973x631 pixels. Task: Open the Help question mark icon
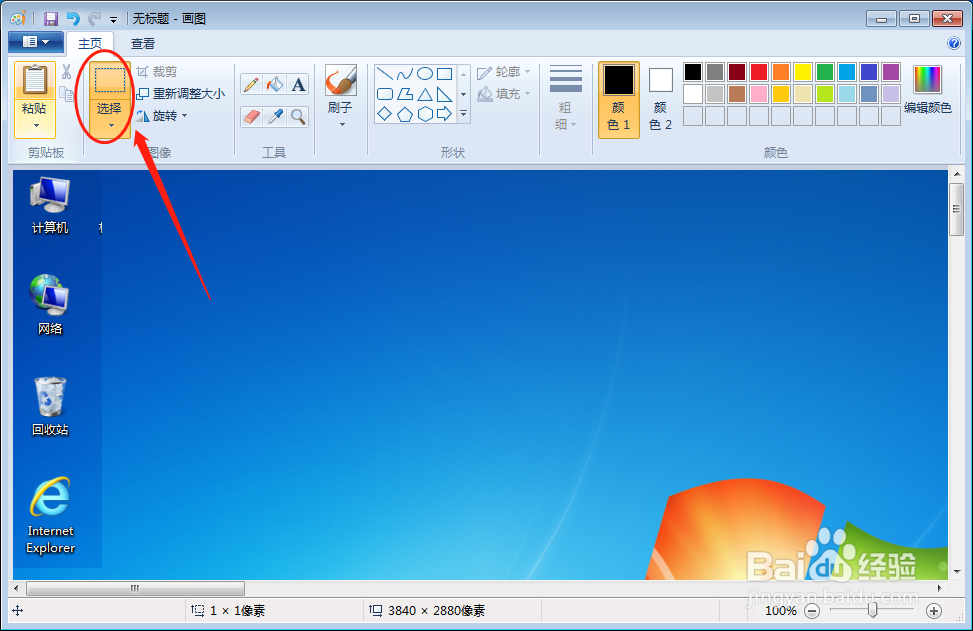954,43
